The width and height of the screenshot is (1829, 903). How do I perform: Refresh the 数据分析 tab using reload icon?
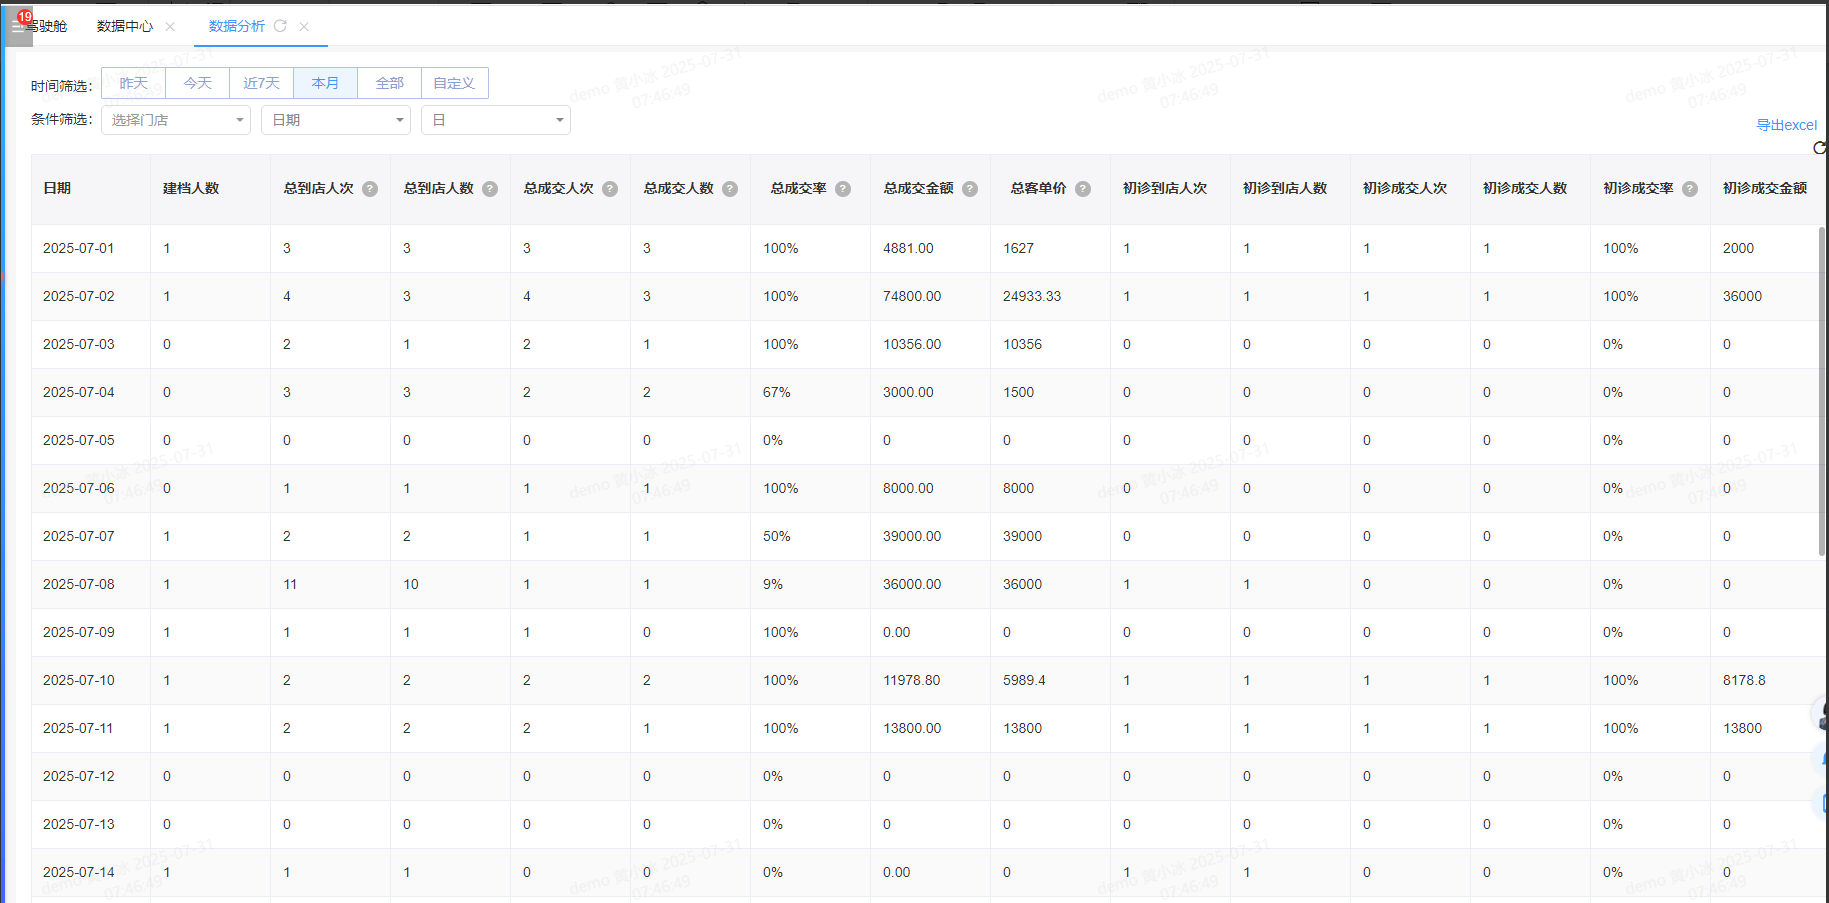pos(281,26)
